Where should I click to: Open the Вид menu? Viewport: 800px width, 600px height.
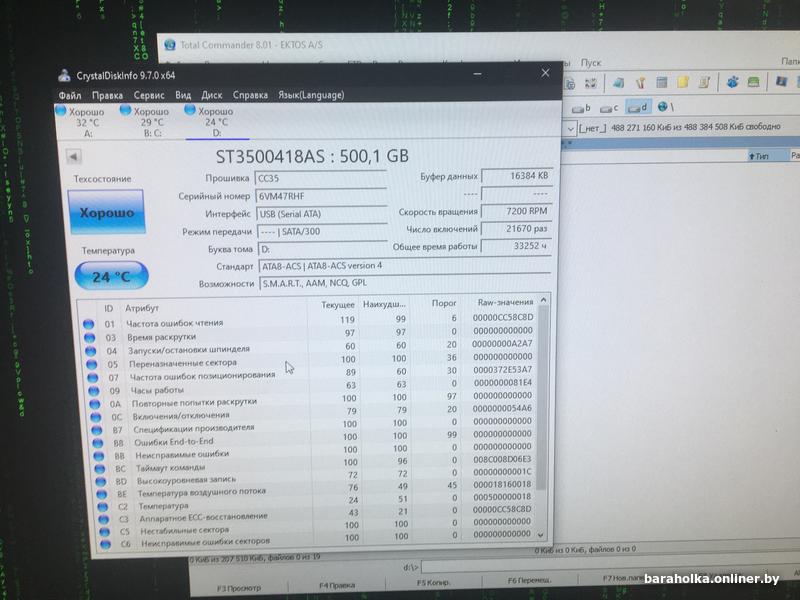(183, 95)
